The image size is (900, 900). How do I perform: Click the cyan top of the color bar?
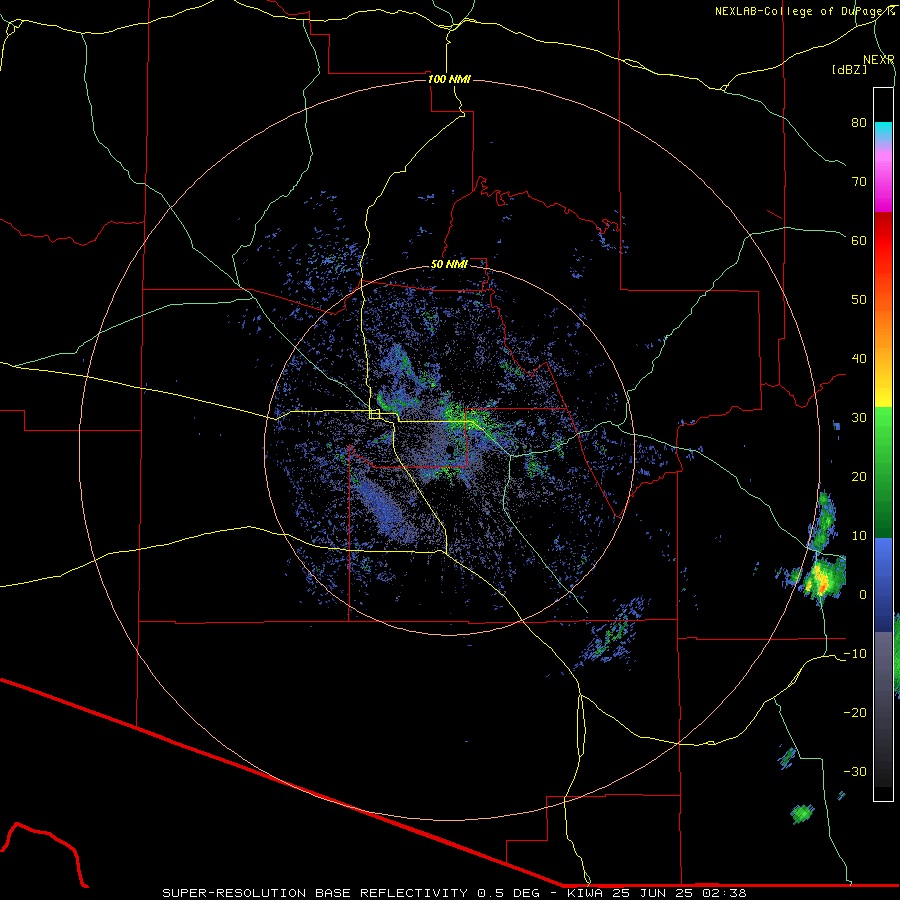883,131
